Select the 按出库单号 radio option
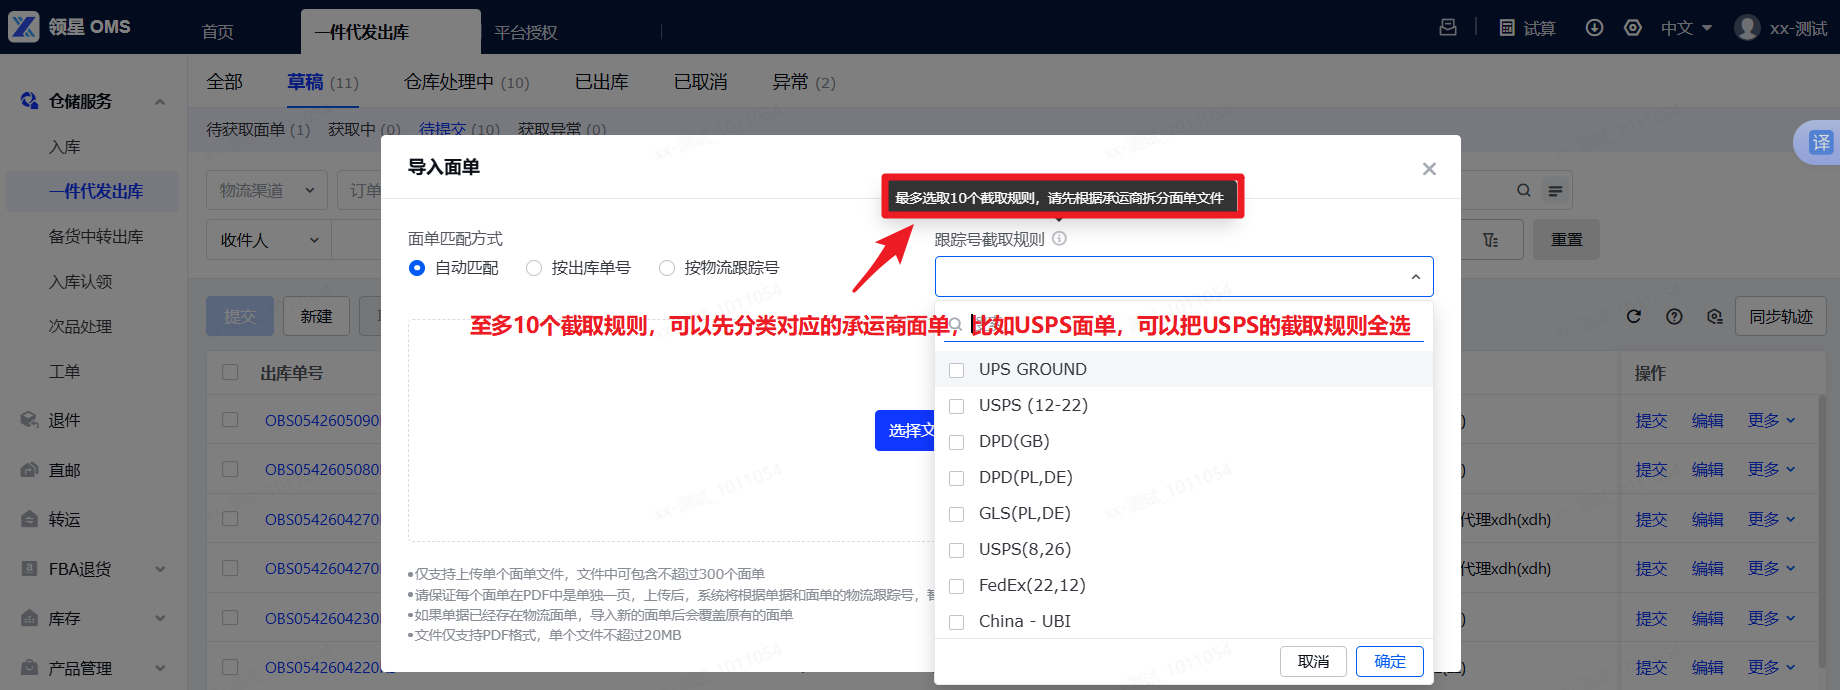Image resolution: width=1840 pixels, height=690 pixels. tap(534, 268)
